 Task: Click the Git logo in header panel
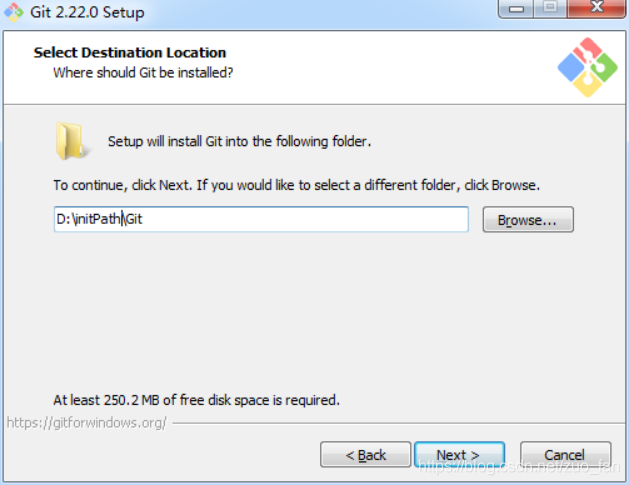(588, 67)
